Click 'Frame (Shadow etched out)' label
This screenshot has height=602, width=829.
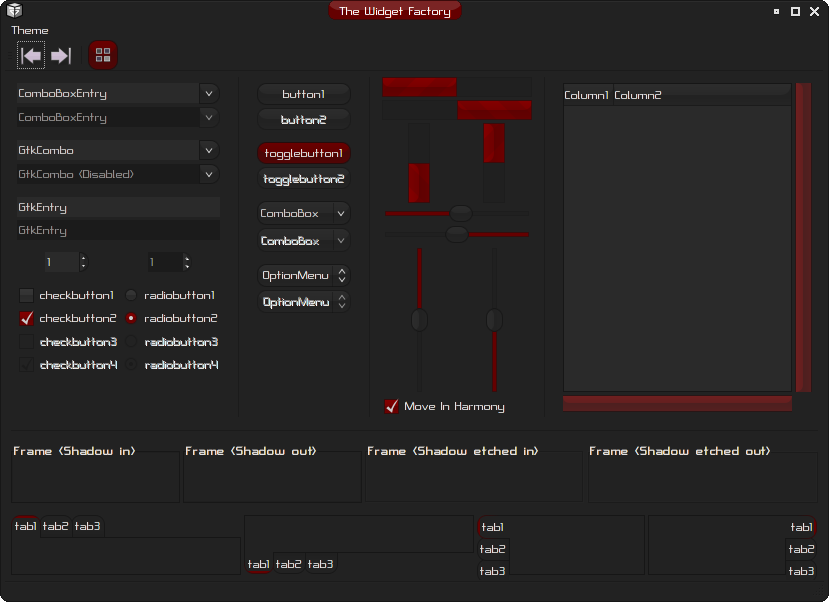(679, 451)
